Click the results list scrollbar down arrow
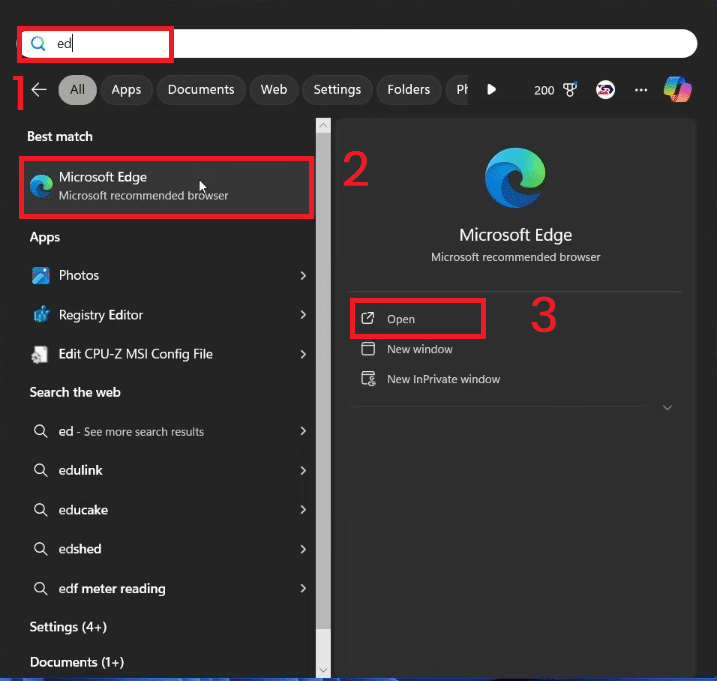Image resolution: width=717 pixels, height=681 pixels. pos(323,669)
